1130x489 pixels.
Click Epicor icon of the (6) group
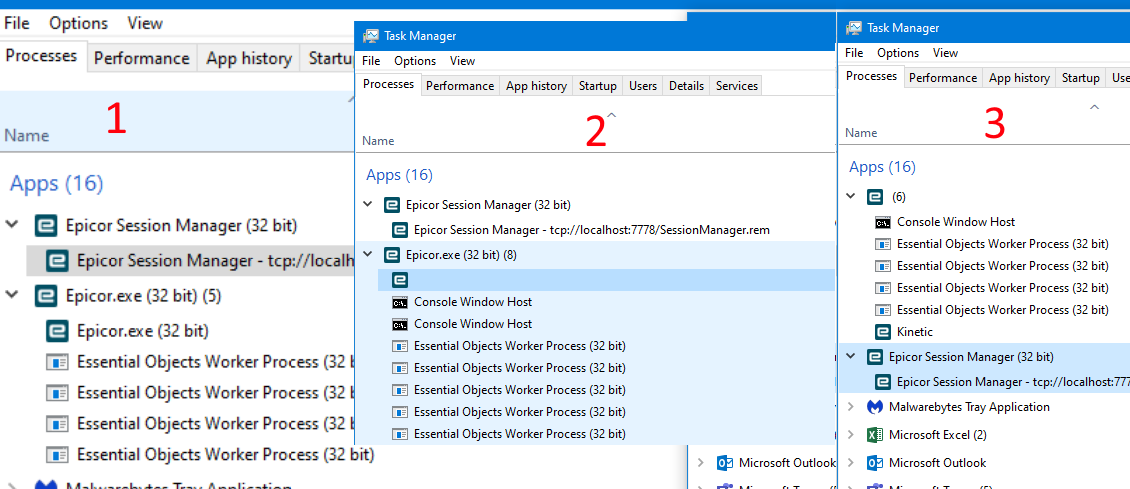click(x=875, y=197)
